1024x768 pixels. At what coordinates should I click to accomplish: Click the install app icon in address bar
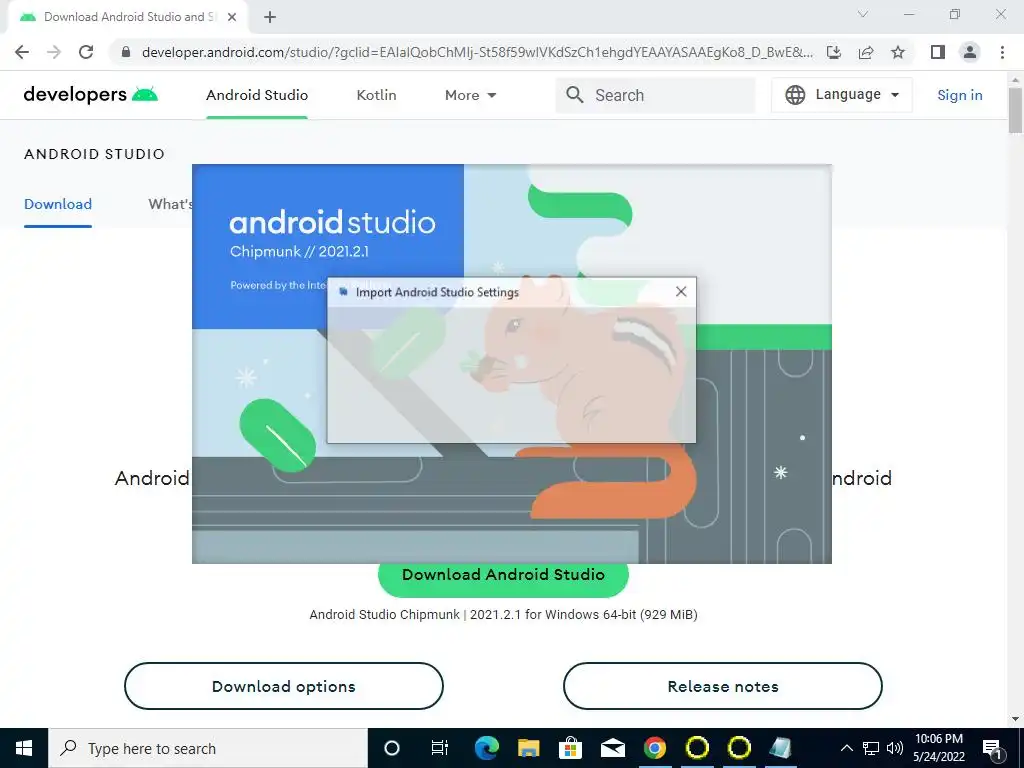click(x=834, y=52)
